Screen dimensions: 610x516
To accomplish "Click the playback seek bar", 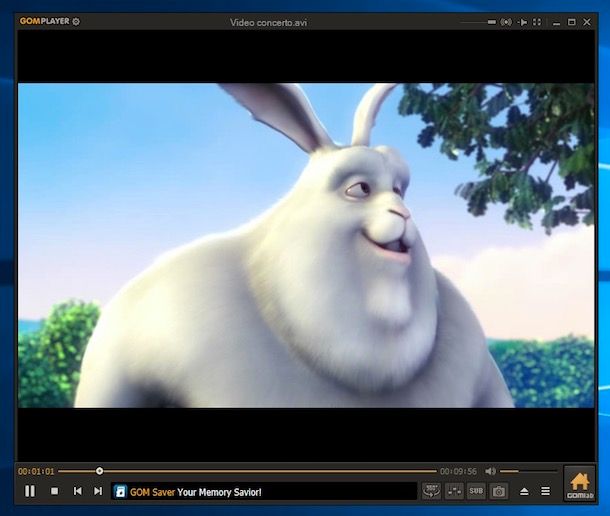I will tap(247, 471).
